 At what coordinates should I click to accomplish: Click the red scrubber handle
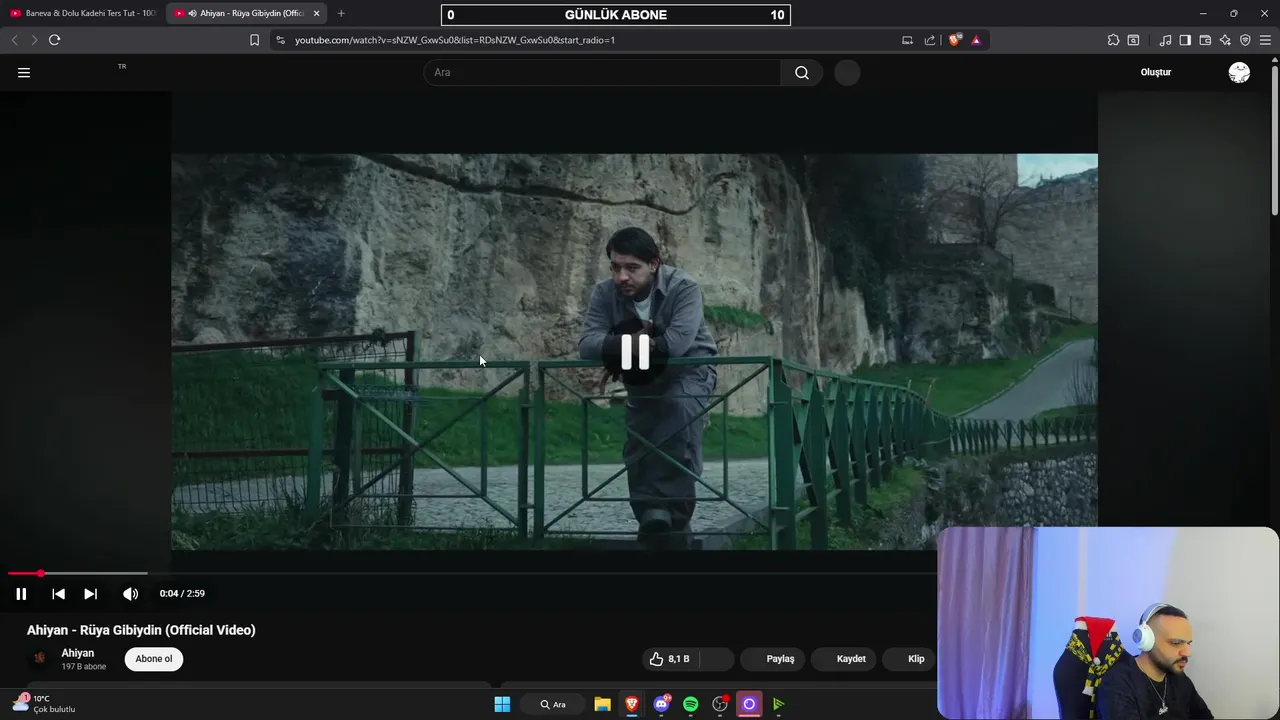[41, 573]
